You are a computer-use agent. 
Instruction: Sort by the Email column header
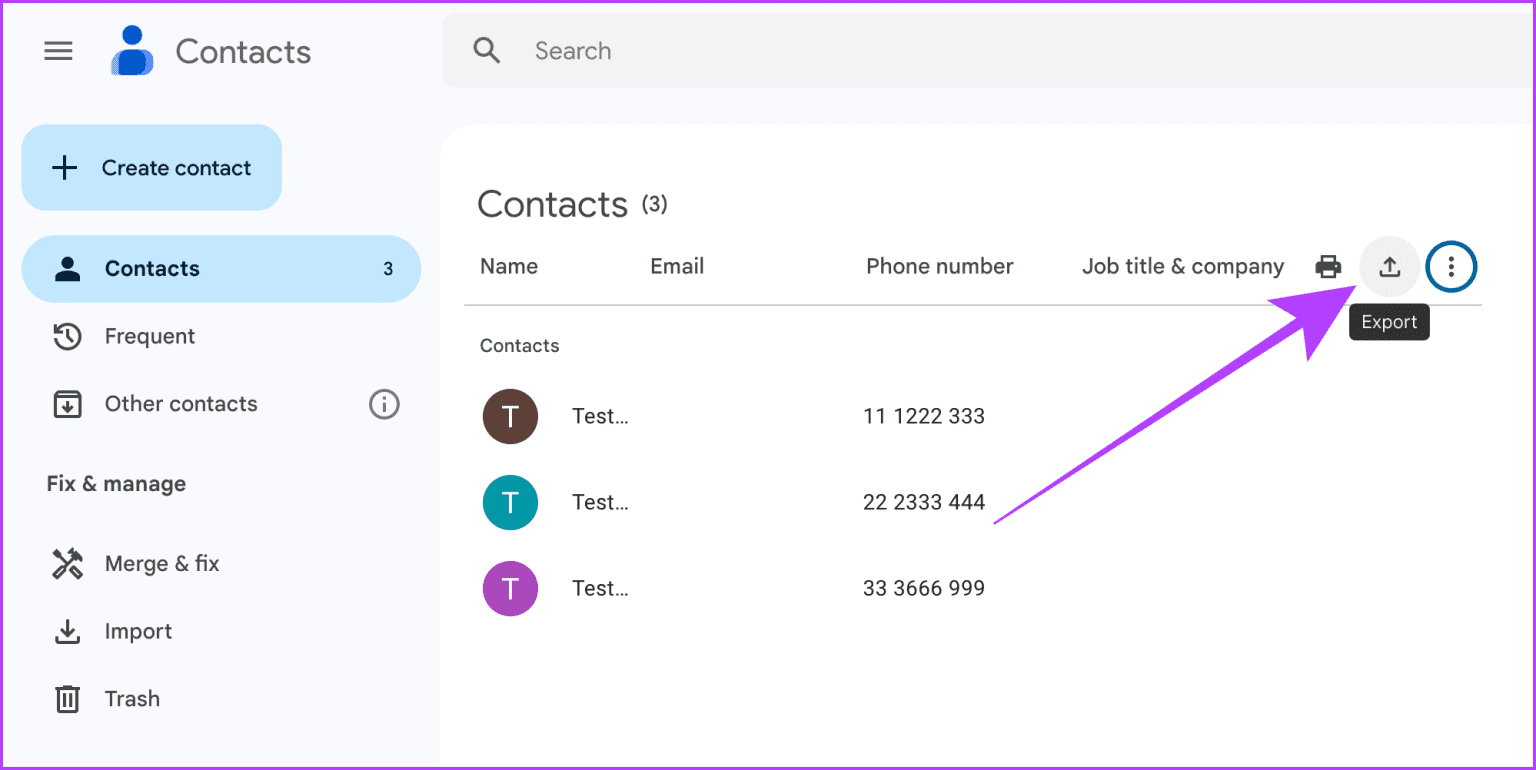[677, 266]
